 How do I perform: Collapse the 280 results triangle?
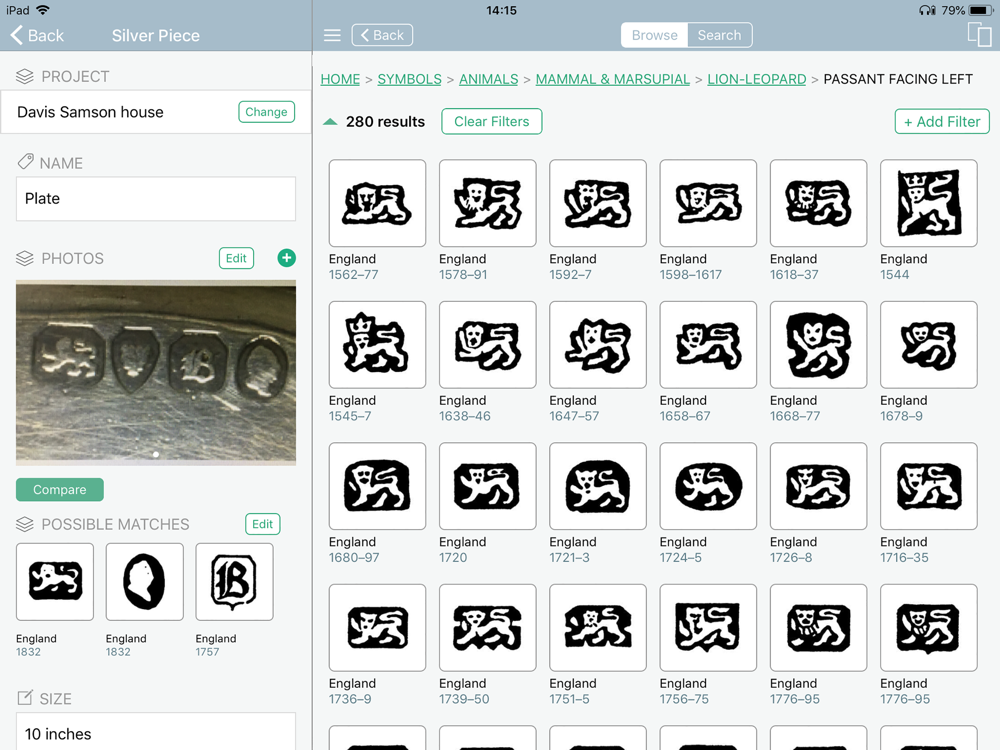[330, 121]
